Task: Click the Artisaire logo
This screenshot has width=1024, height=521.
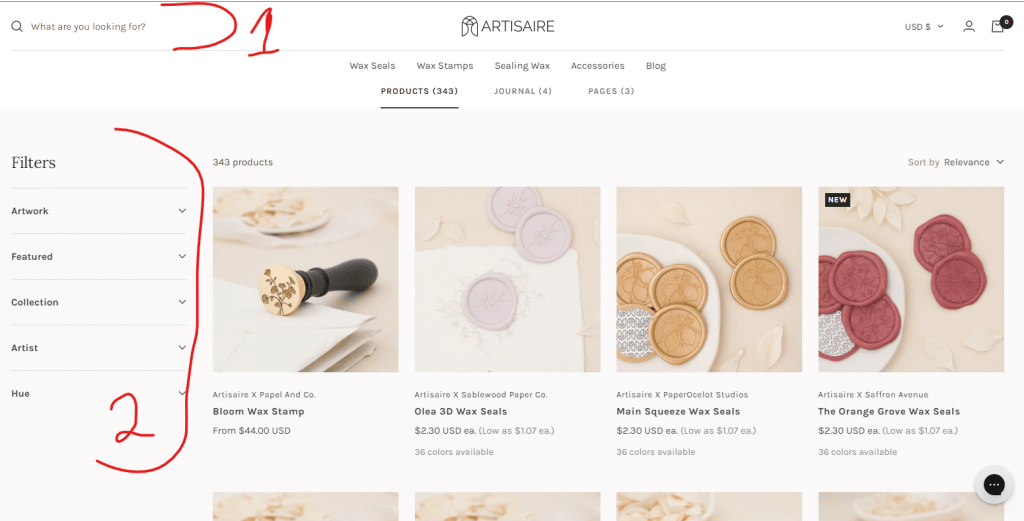Action: click(x=507, y=27)
